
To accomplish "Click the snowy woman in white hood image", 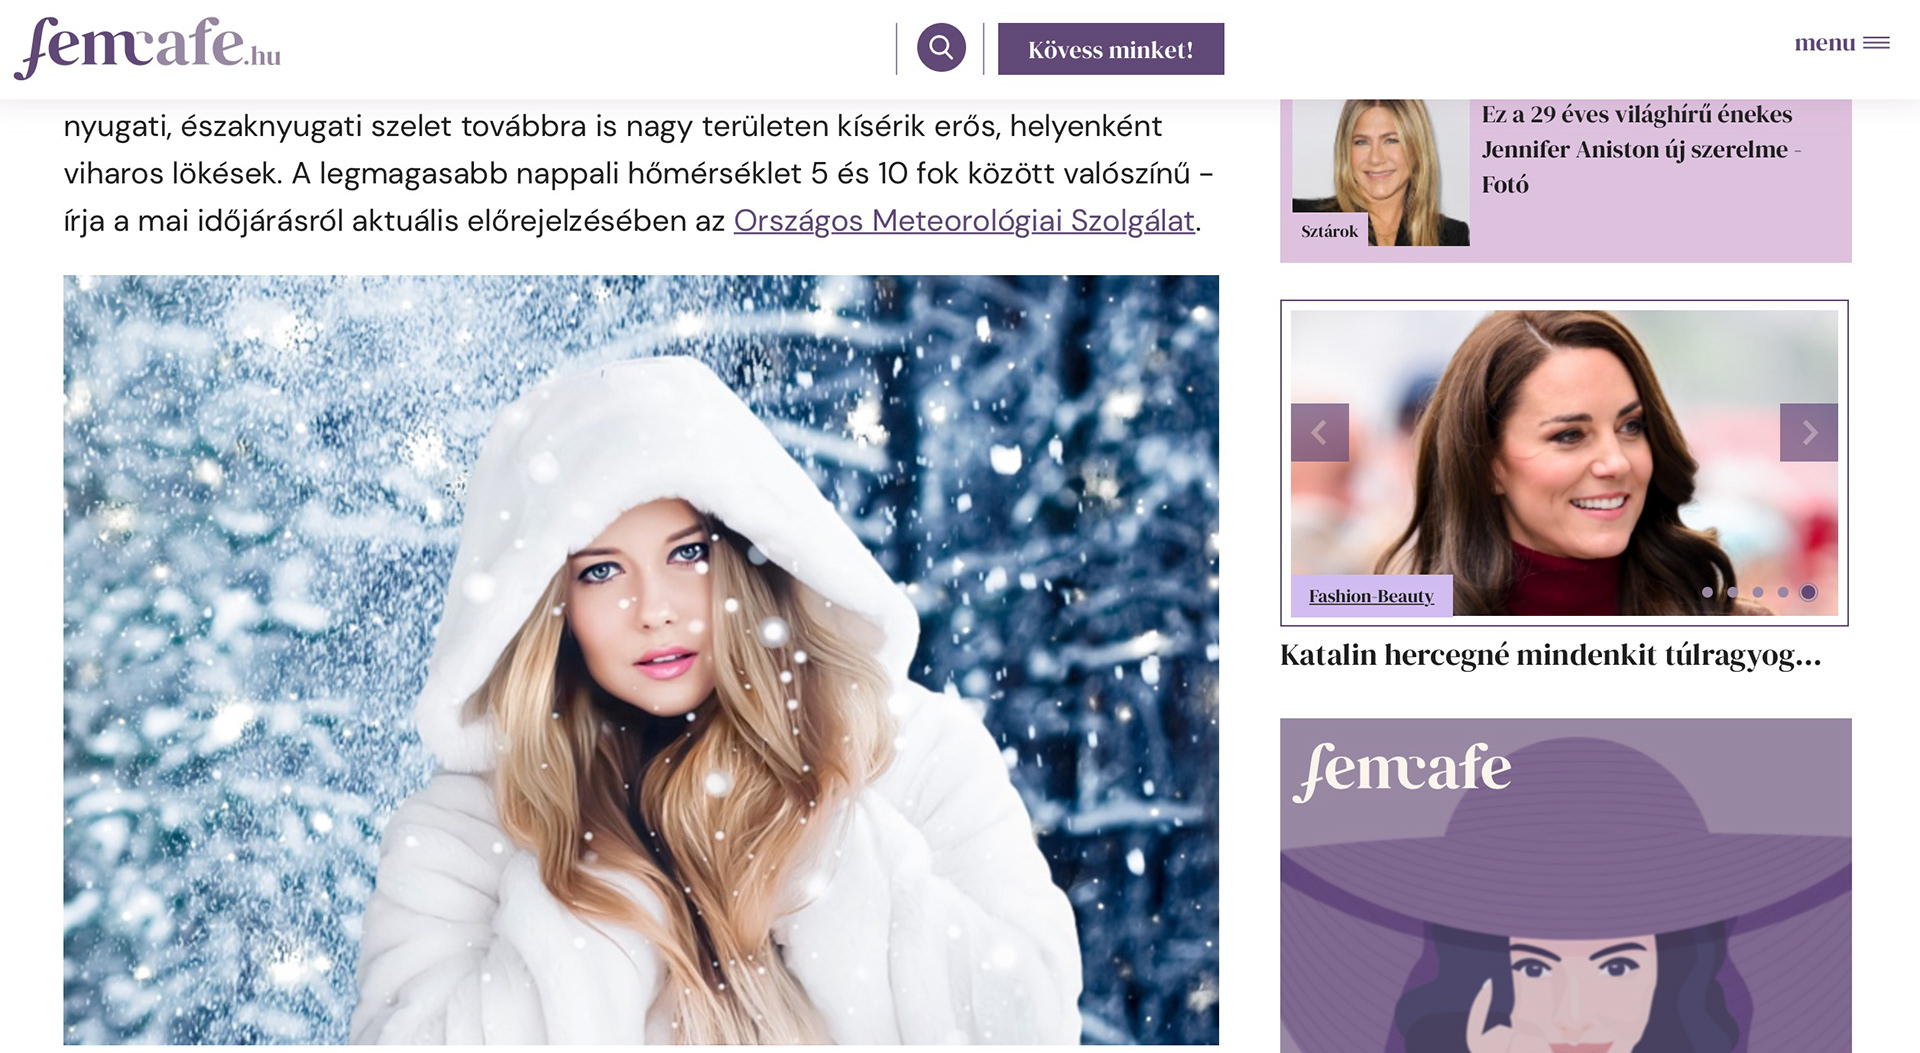I will click(641, 660).
